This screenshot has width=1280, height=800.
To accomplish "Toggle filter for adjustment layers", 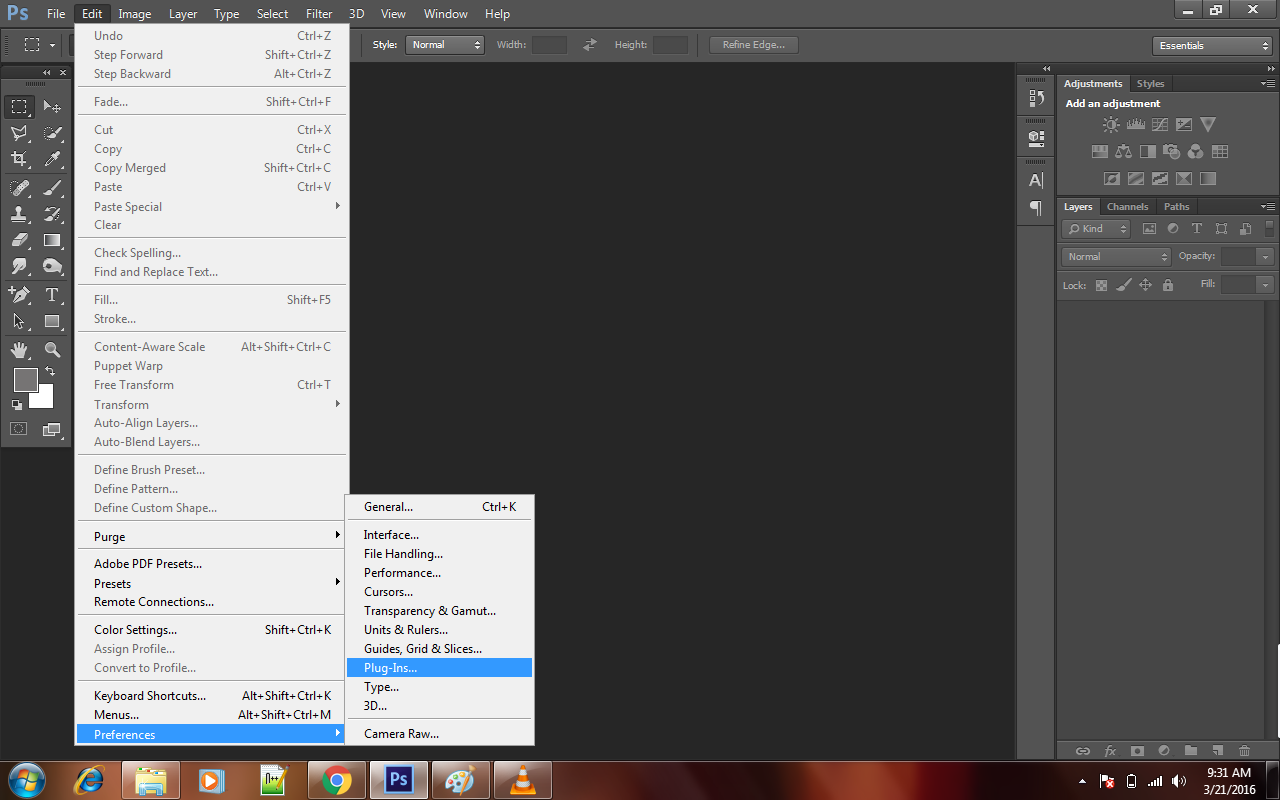I will [1173, 229].
